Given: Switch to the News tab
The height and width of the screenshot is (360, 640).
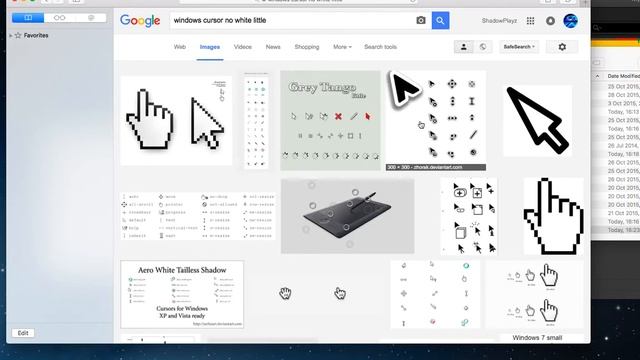Looking at the screenshot, I should (x=273, y=47).
